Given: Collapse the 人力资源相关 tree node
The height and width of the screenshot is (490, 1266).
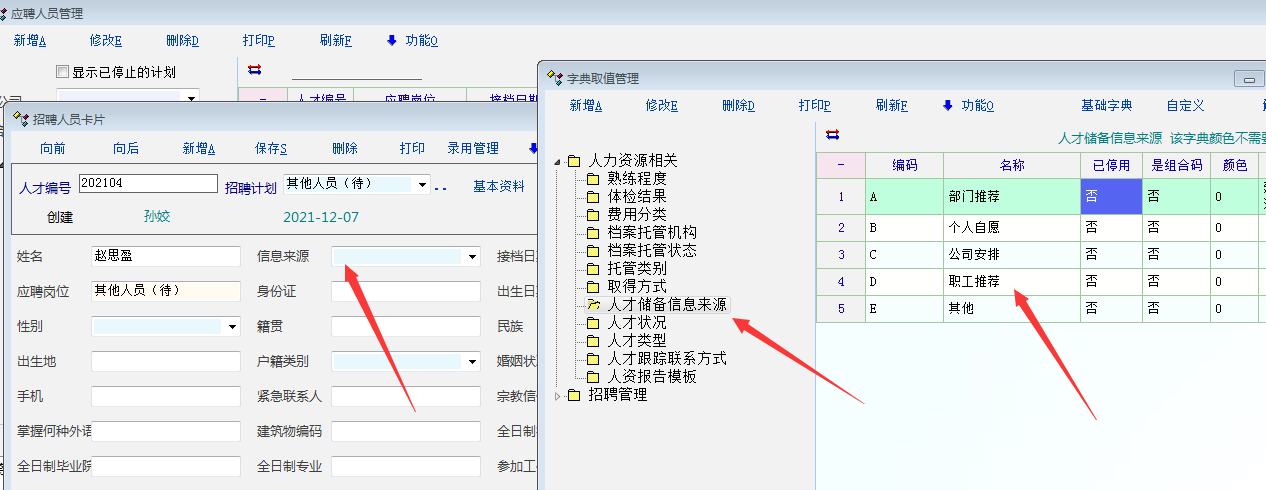Looking at the screenshot, I should [558, 161].
